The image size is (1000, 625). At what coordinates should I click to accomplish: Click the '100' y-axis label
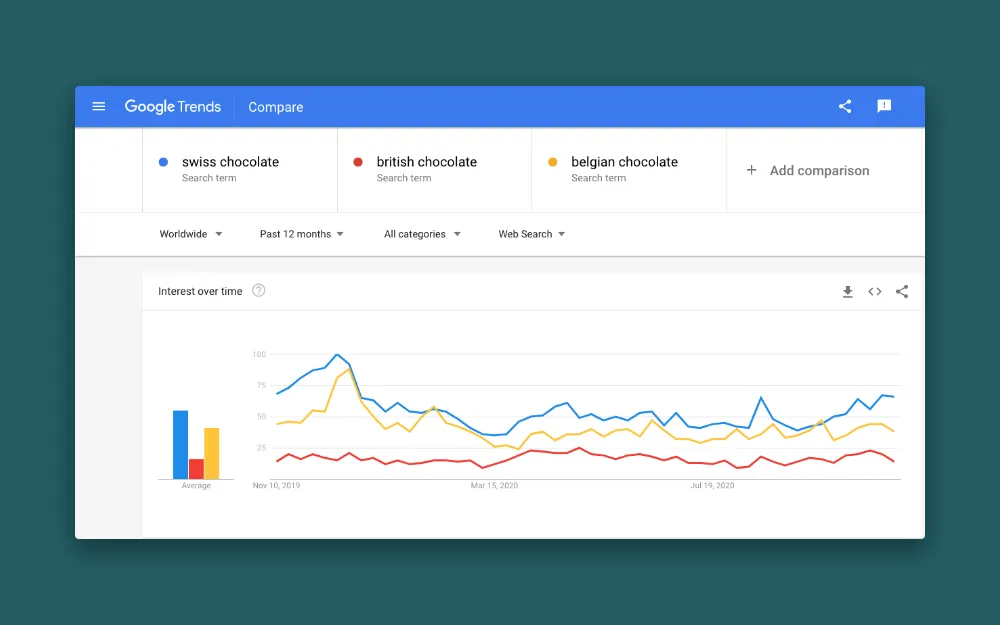tap(259, 354)
